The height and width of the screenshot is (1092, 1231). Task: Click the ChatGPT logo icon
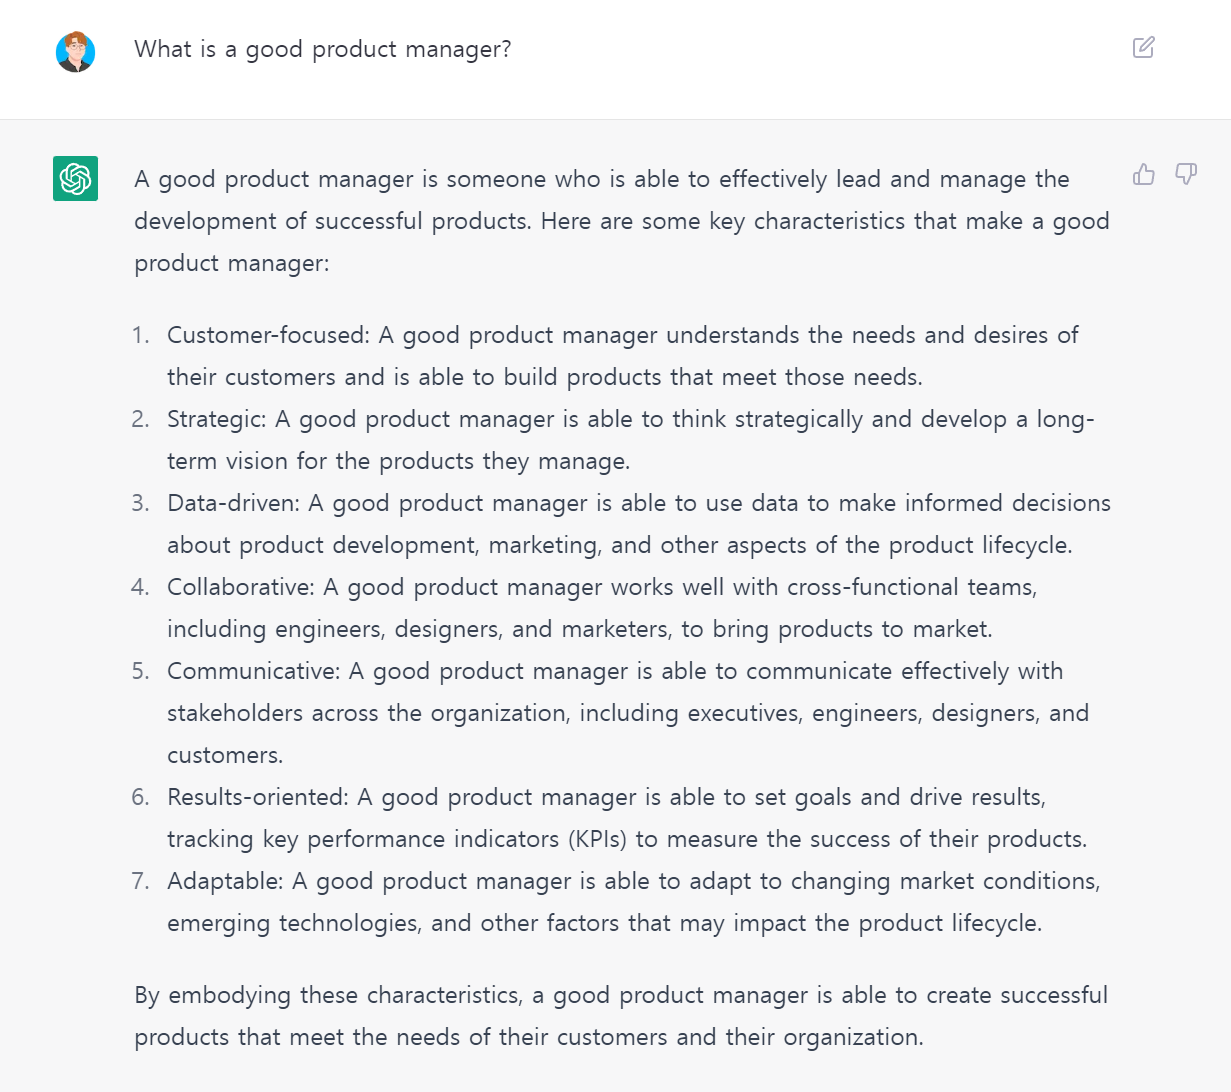76,179
